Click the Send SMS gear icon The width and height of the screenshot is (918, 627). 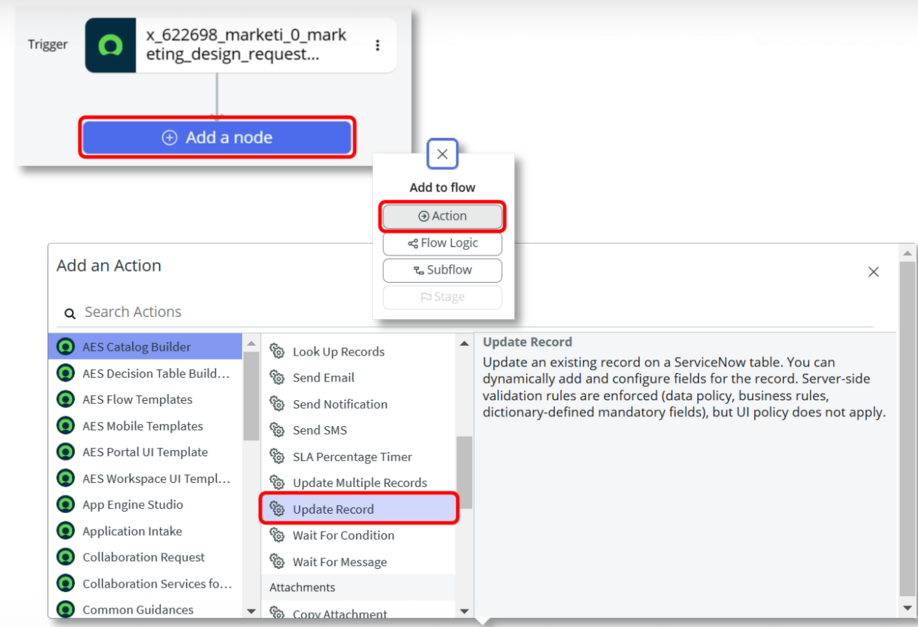(x=277, y=430)
